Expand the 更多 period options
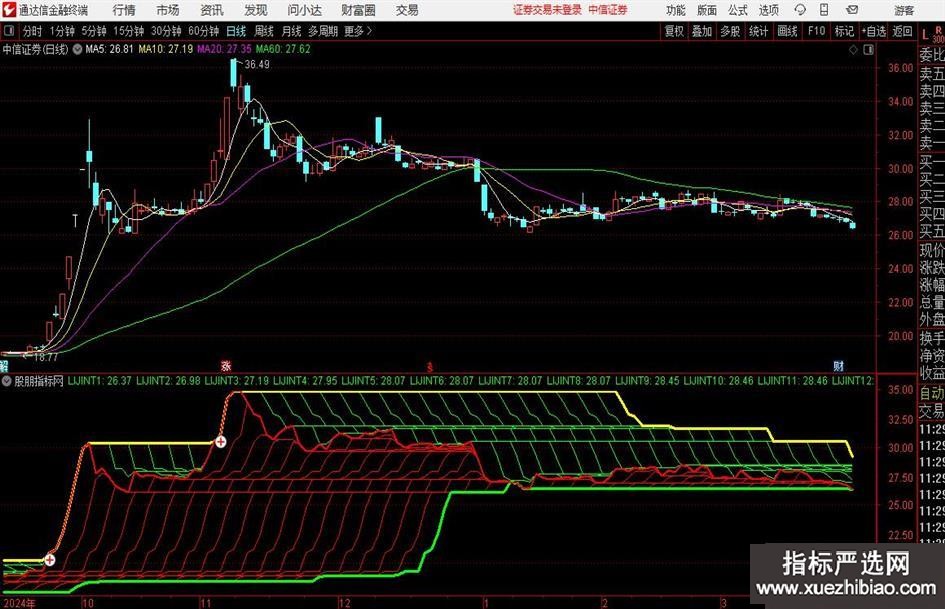945x609 pixels. pos(358,31)
